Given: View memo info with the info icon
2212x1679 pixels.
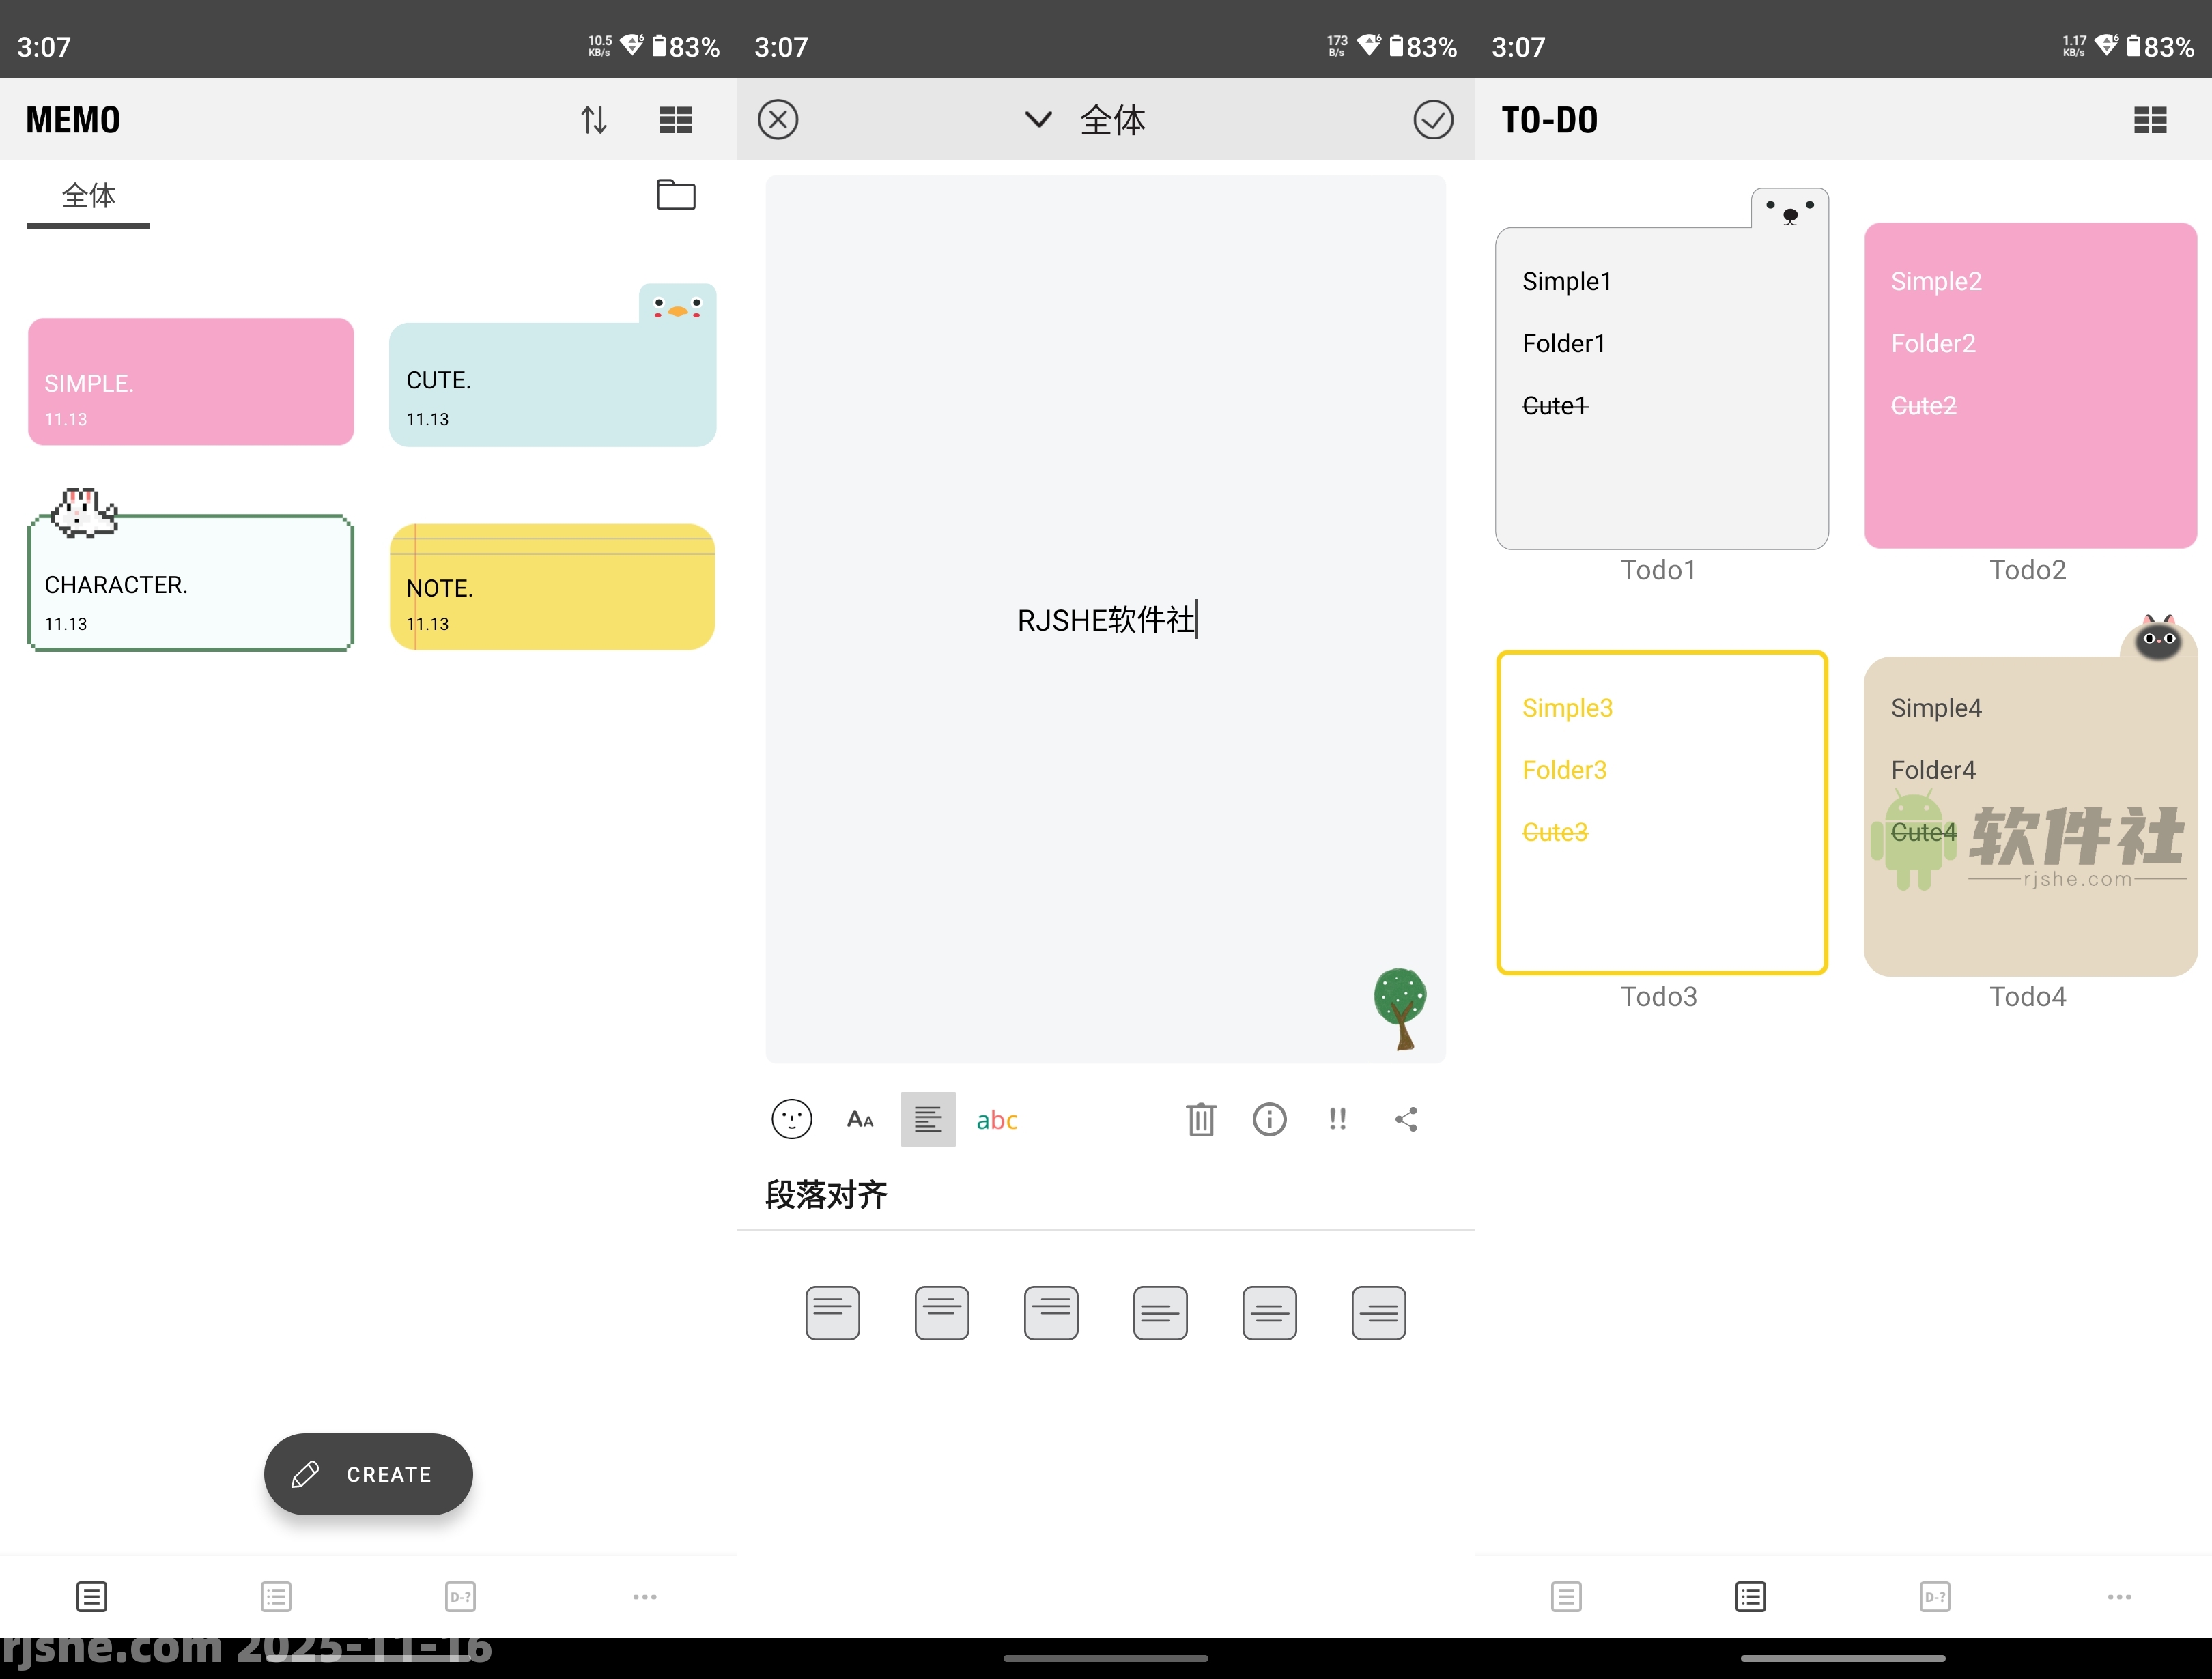Looking at the screenshot, I should (x=1269, y=1119).
